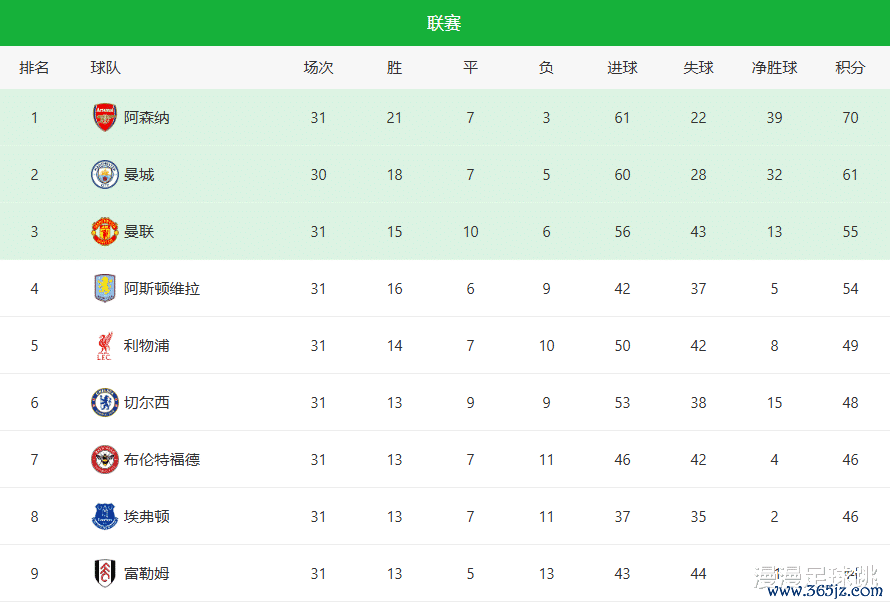
Task: Click the Liverpool LFC crest icon
Action: pyautogui.click(x=104, y=346)
